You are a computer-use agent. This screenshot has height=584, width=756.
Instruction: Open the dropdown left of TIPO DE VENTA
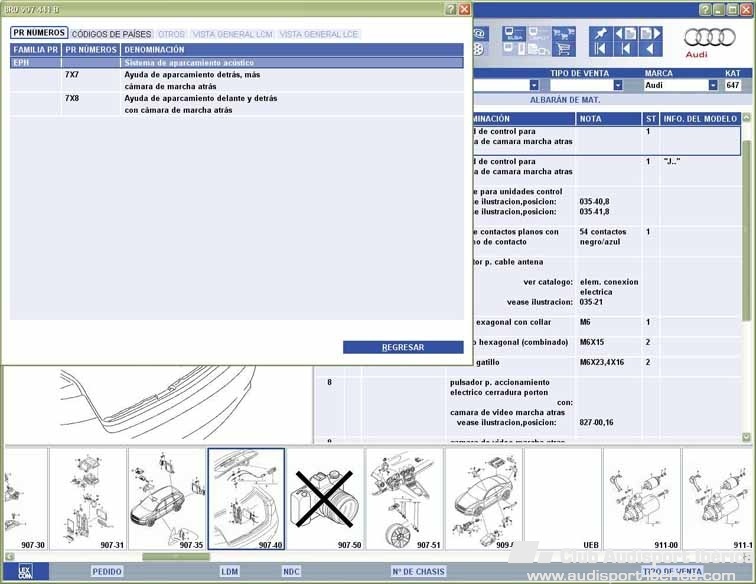tap(534, 85)
